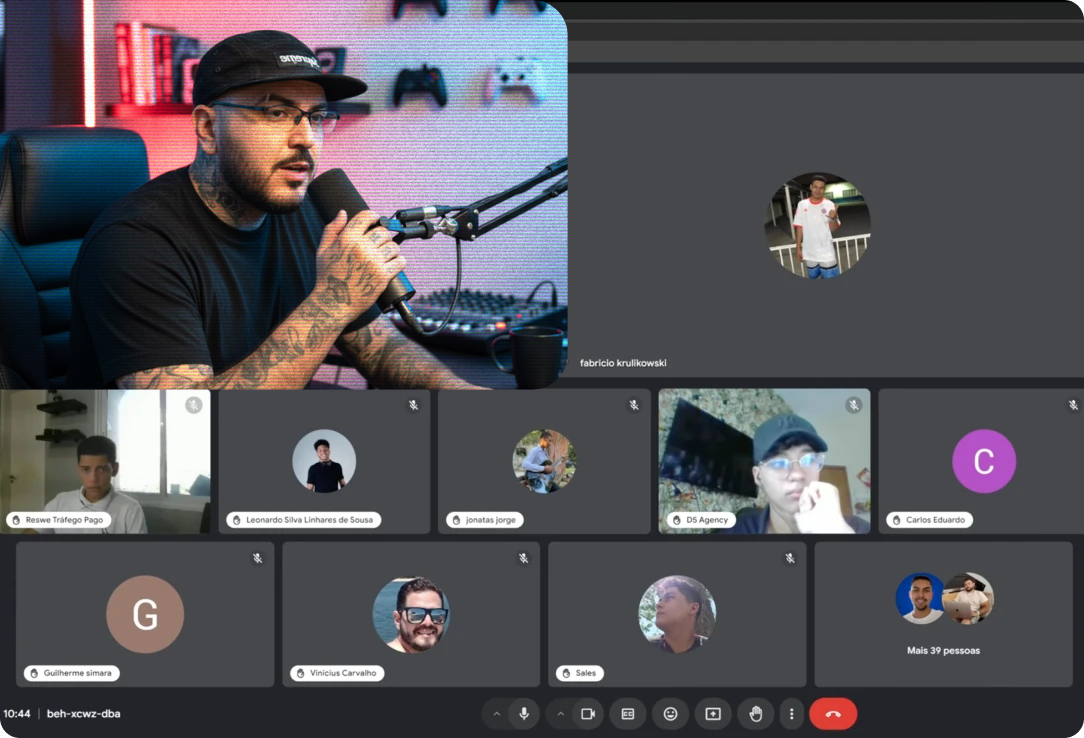The height and width of the screenshot is (738, 1084).
Task: Toggle the camera button
Action: pos(588,714)
